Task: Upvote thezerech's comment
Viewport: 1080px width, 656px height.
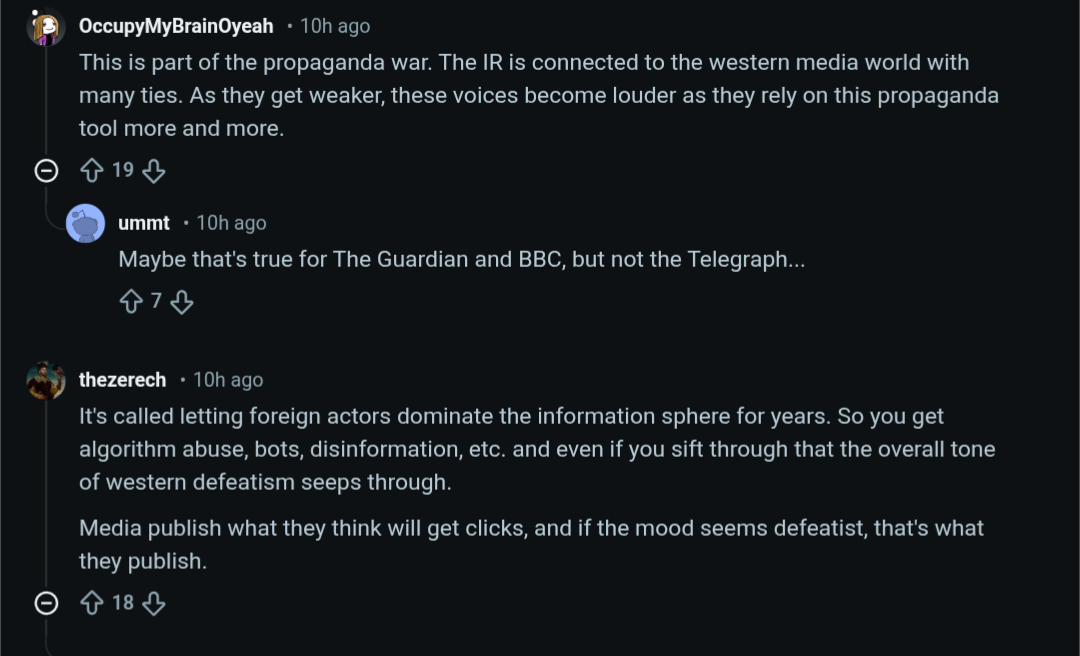Action: [92, 603]
